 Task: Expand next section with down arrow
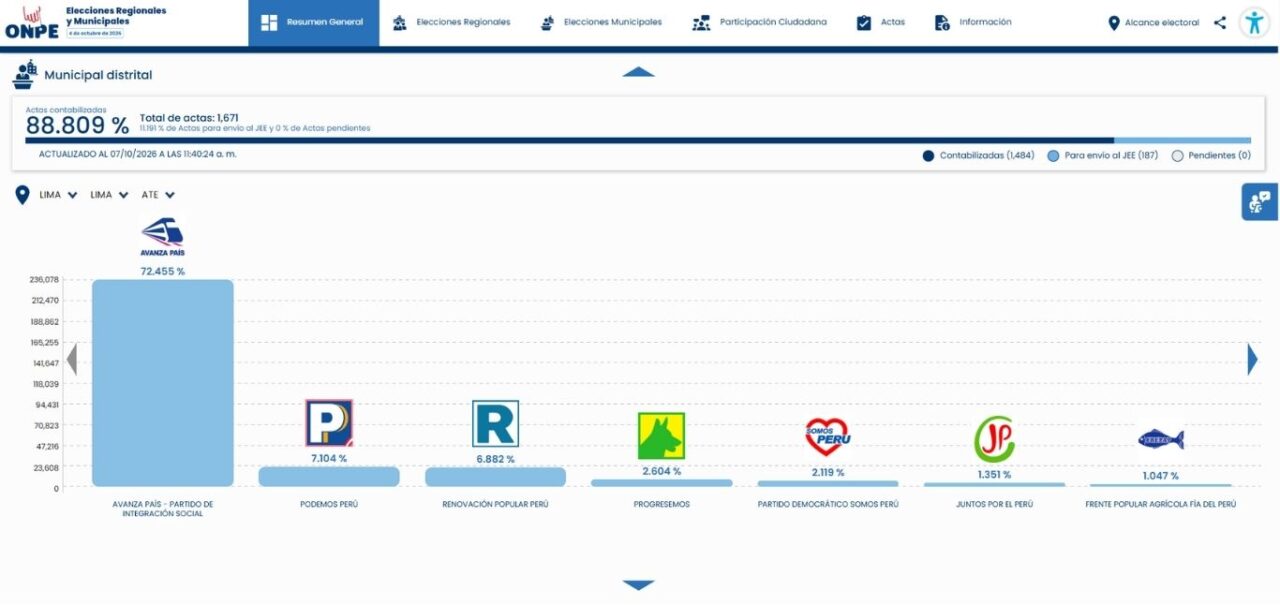tap(638, 585)
